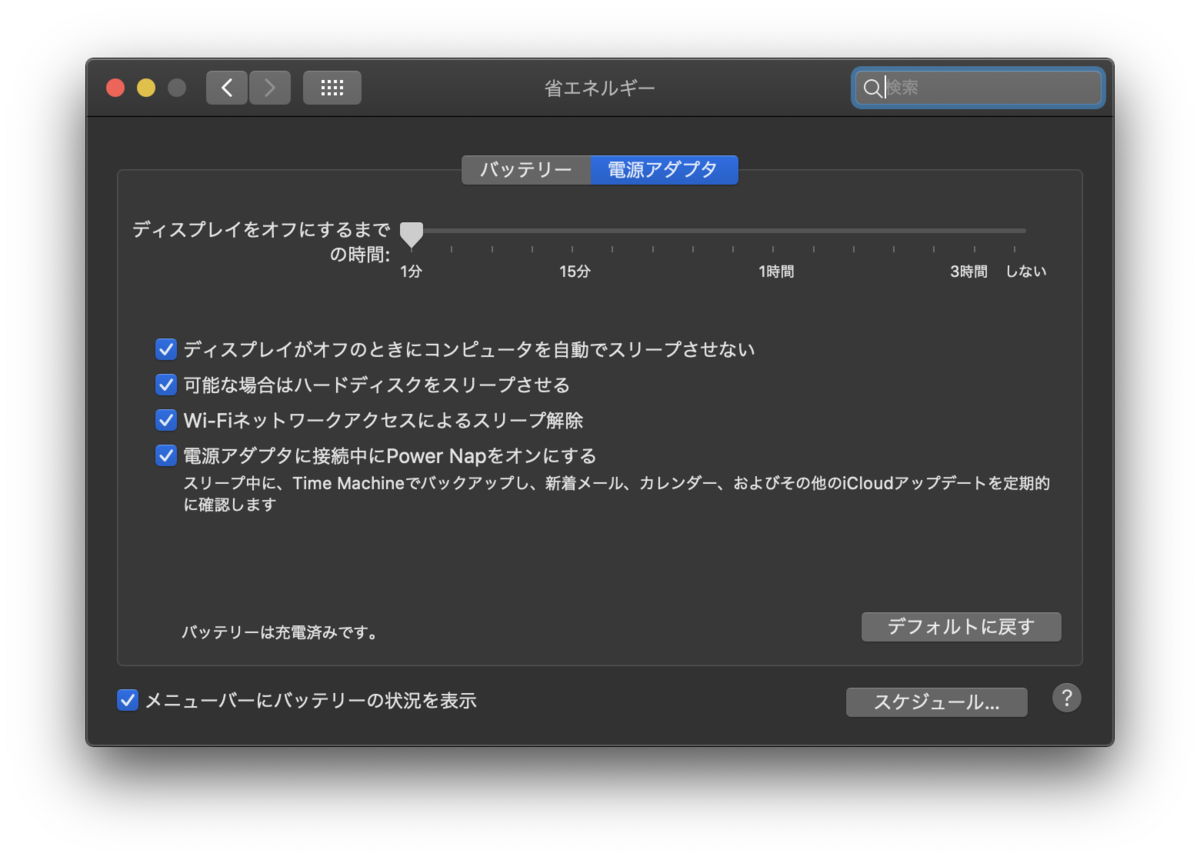
Task: Click the magnifying glass in search field
Action: pyautogui.click(x=872, y=88)
